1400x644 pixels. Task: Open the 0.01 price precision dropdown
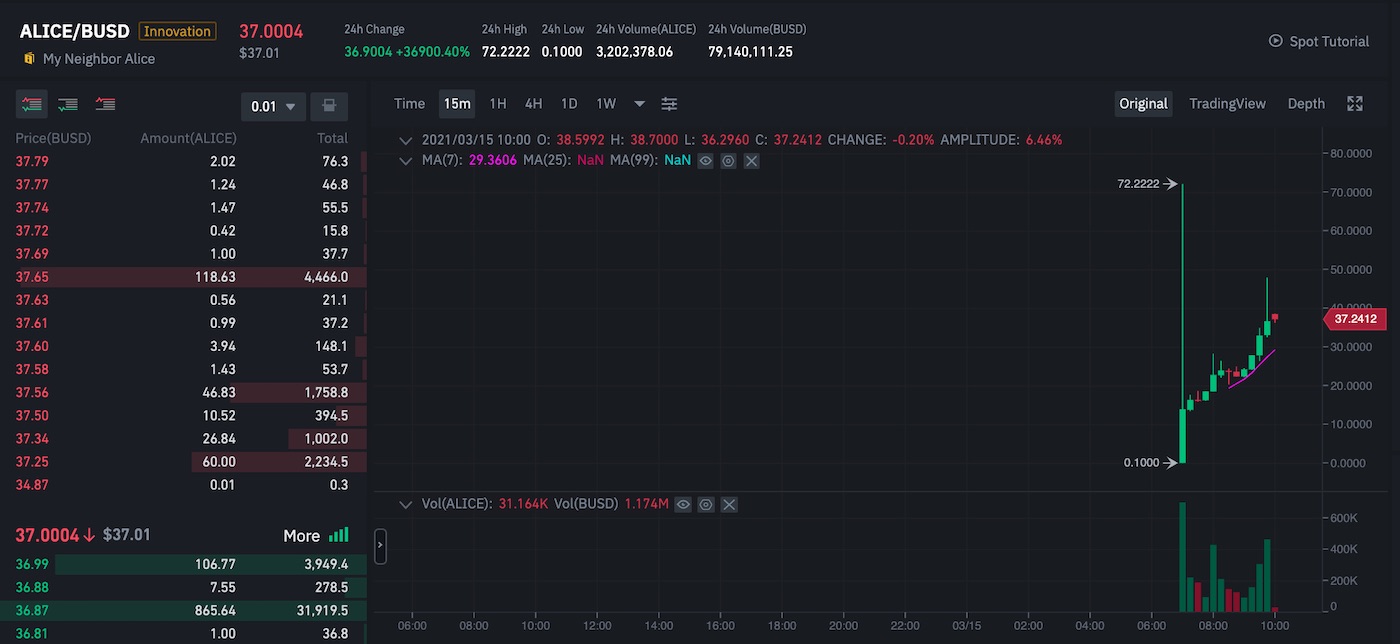pyautogui.click(x=273, y=106)
